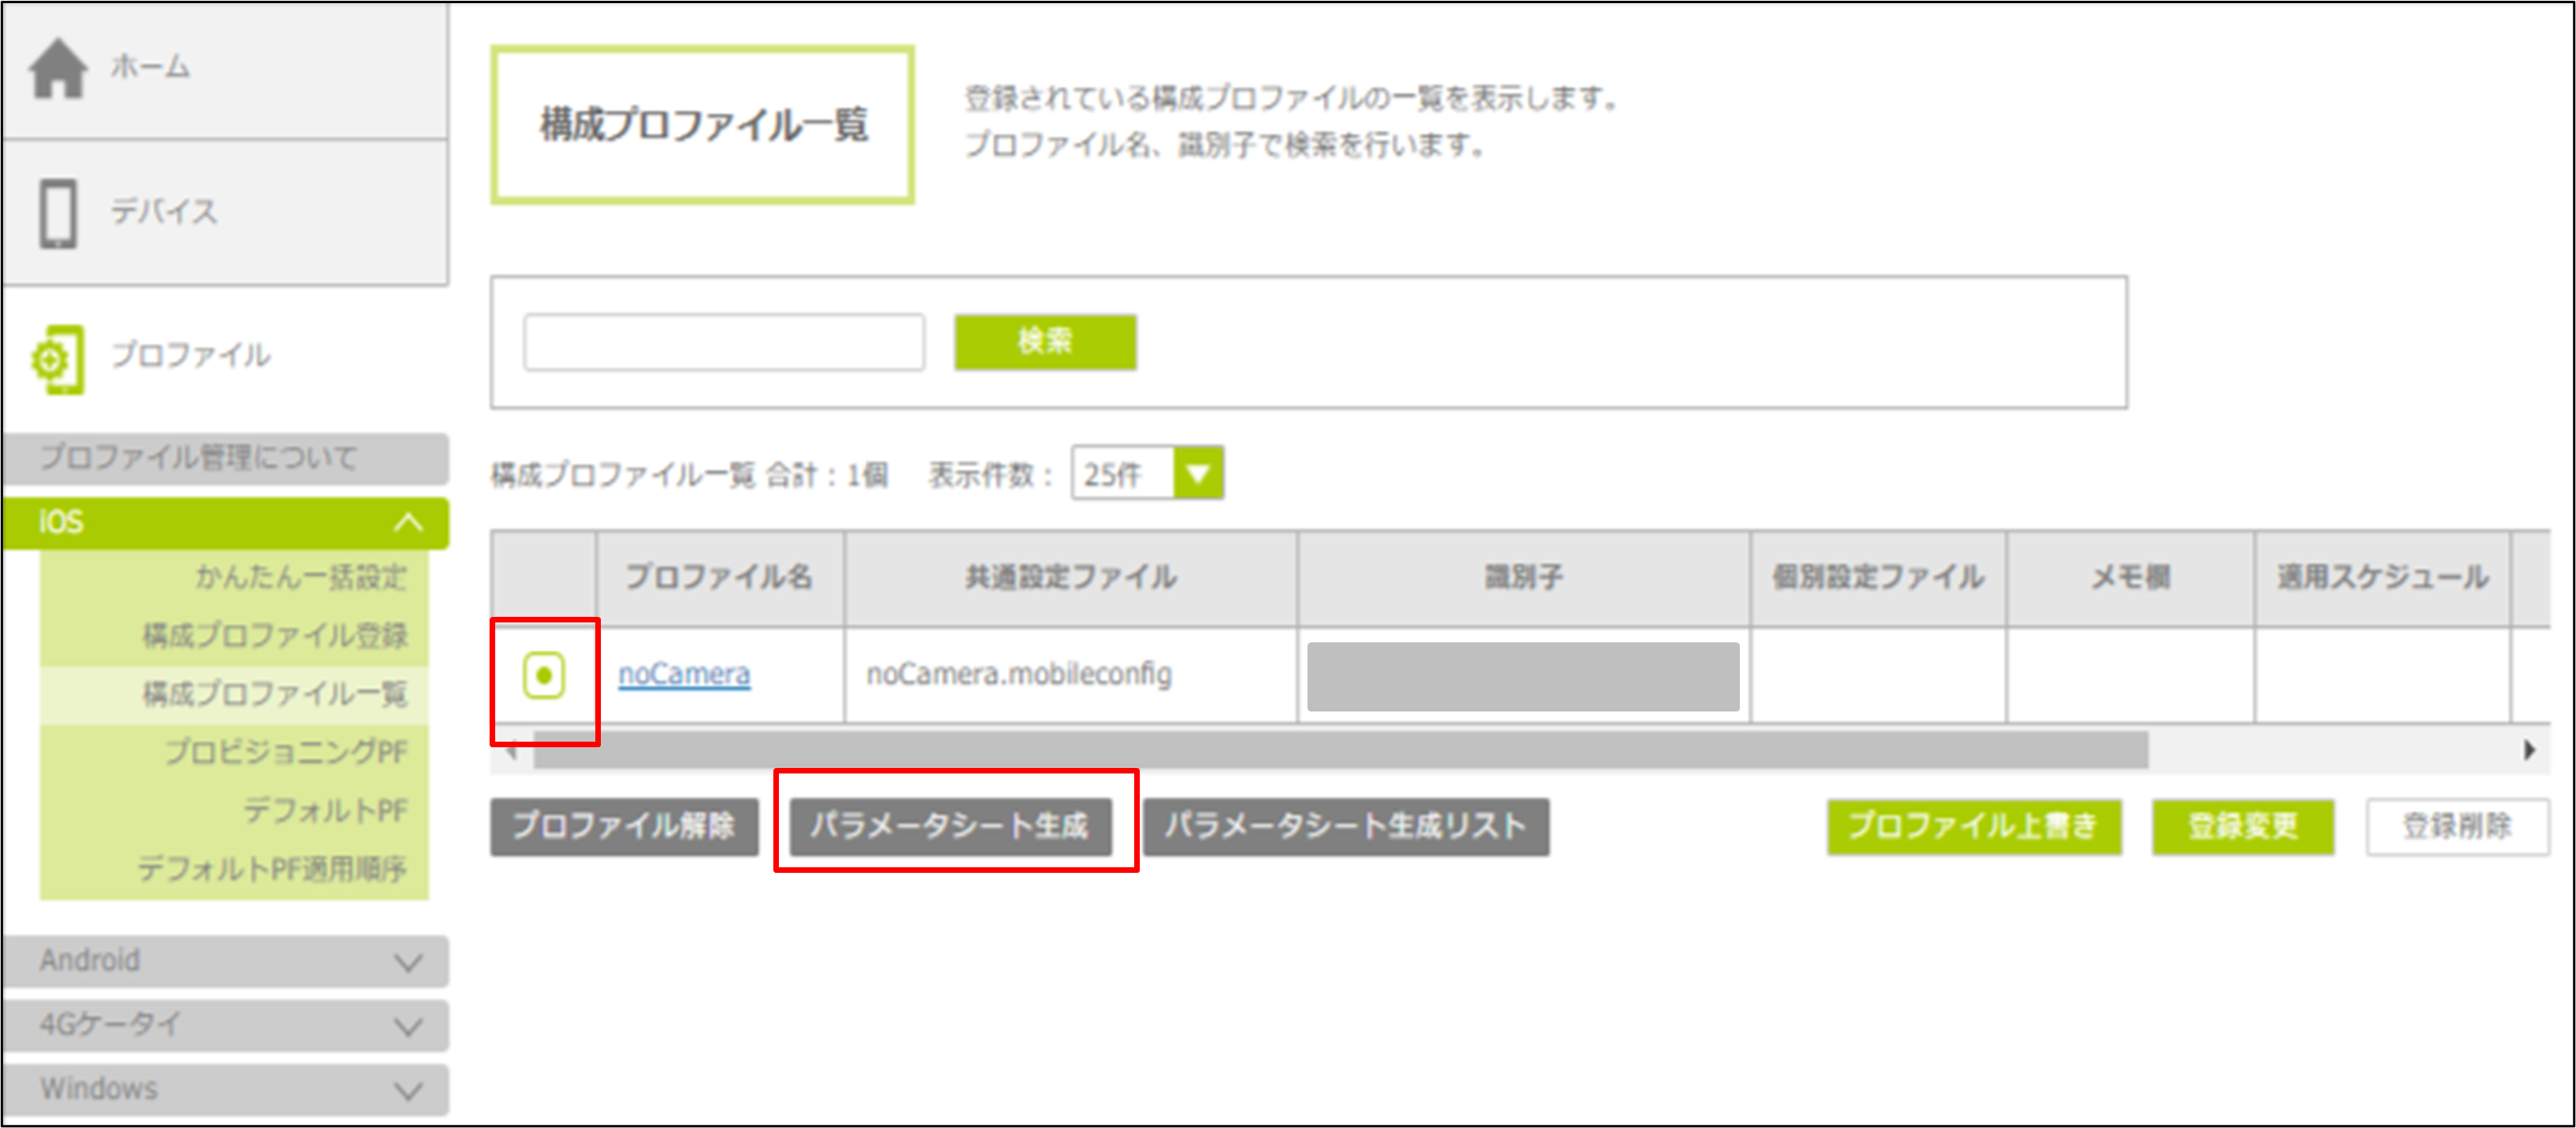Expand the Windows menu section
The height and width of the screenshot is (1128, 2576).
pyautogui.click(x=408, y=1090)
